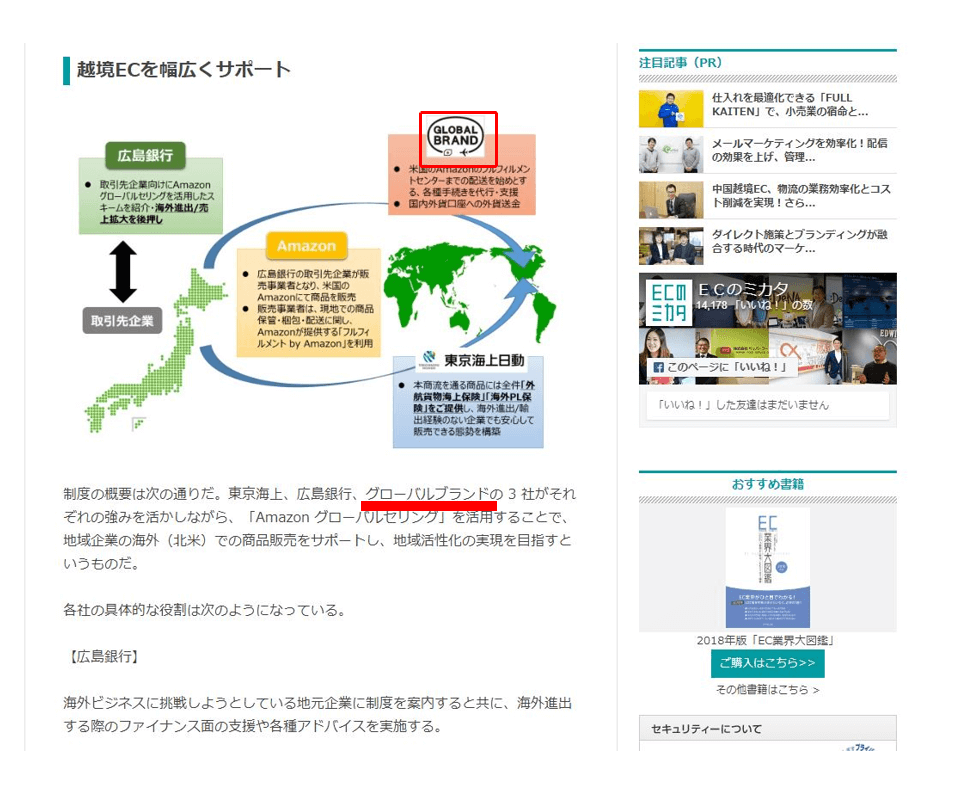Screen dimensions: 973x788
Task: Click the direct marketing article thumbnail
Action: (x=671, y=246)
